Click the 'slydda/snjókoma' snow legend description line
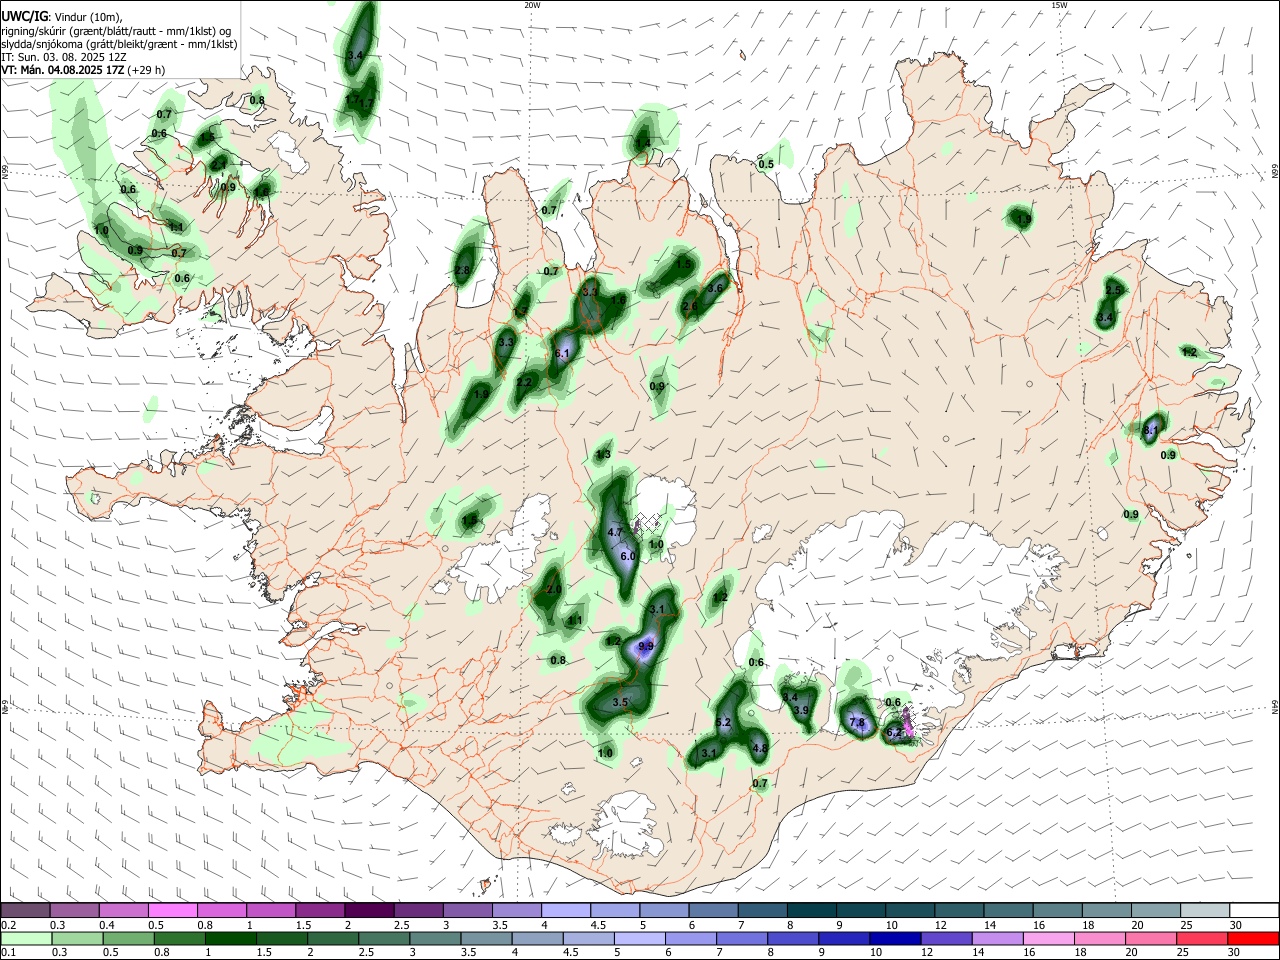Screen dimensions: 1280x960 (x=119, y=44)
